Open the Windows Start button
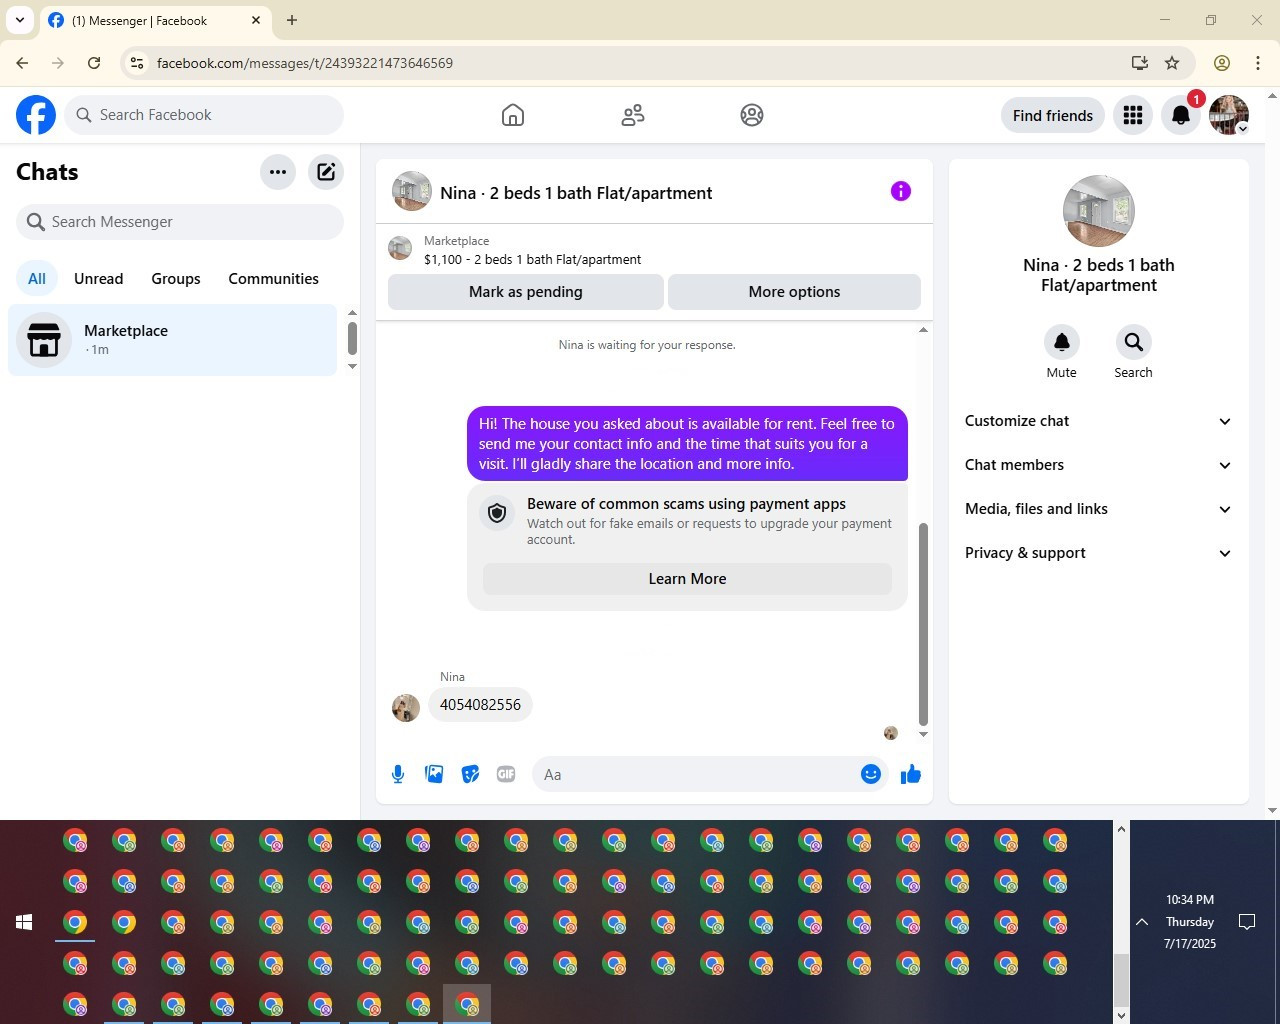1280x1024 pixels. [x=24, y=922]
